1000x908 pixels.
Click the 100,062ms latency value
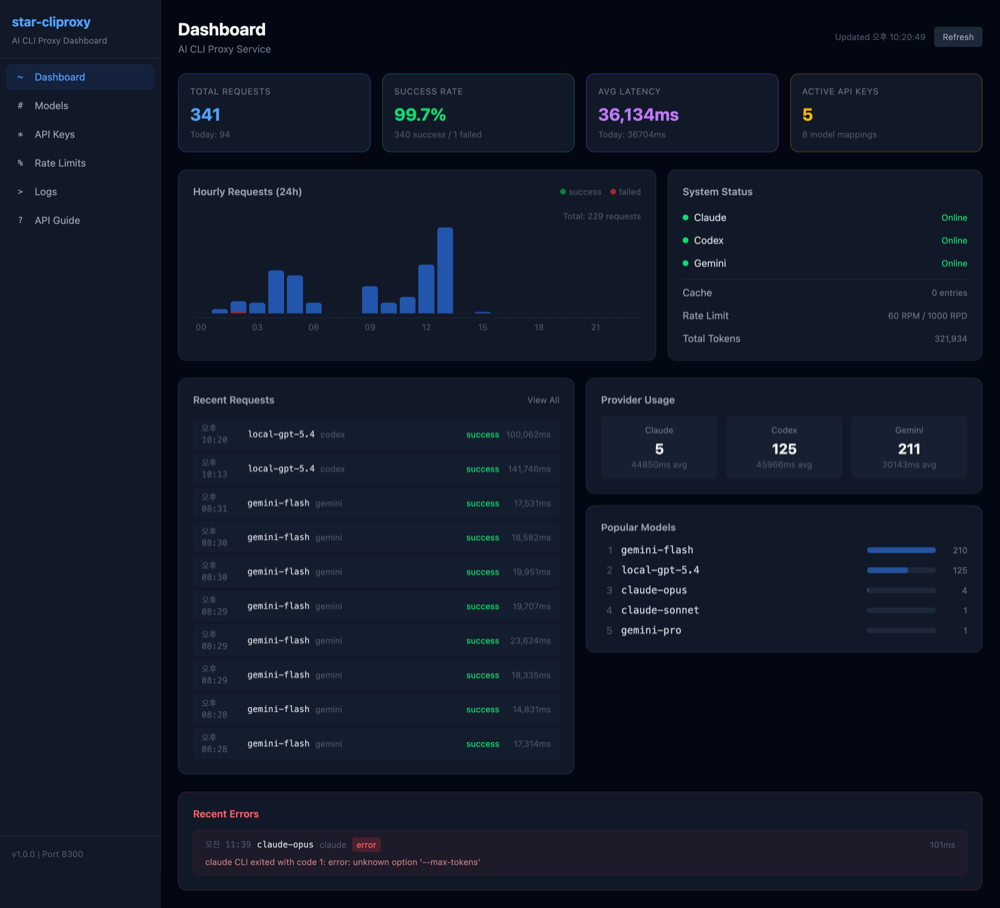[x=528, y=435]
